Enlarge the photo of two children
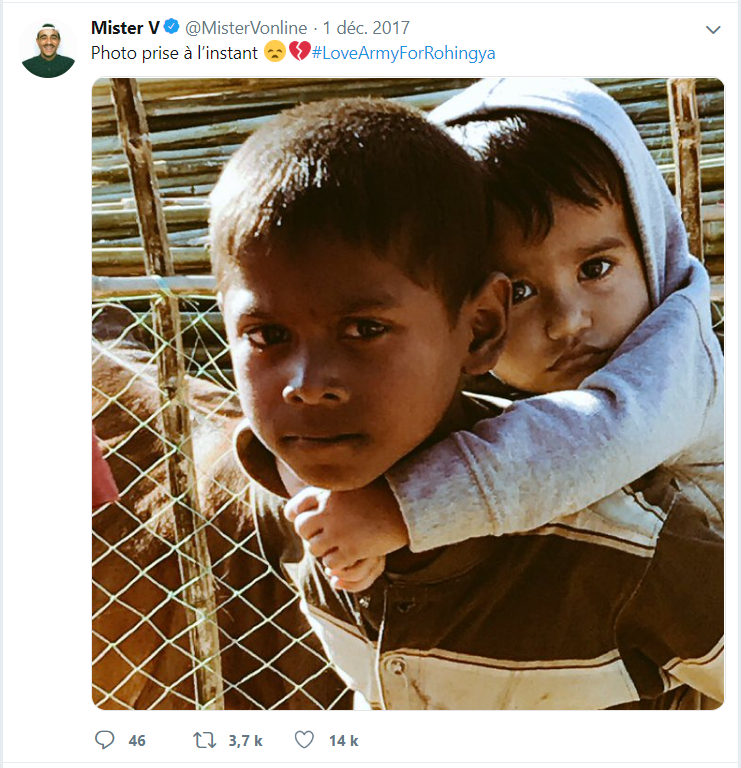Screen dimensions: 741x768 (407, 394)
